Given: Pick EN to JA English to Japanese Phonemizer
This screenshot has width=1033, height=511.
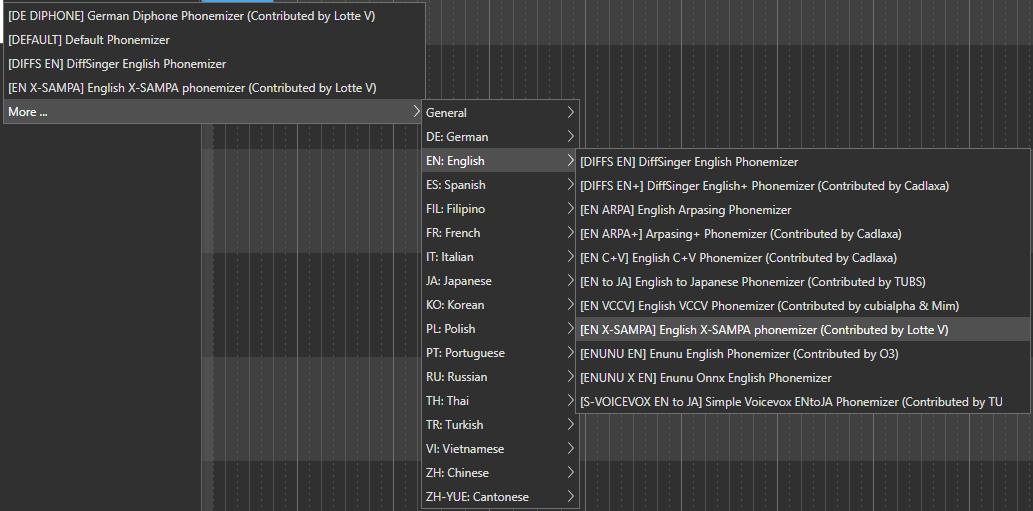Looking at the screenshot, I should 803,282.
